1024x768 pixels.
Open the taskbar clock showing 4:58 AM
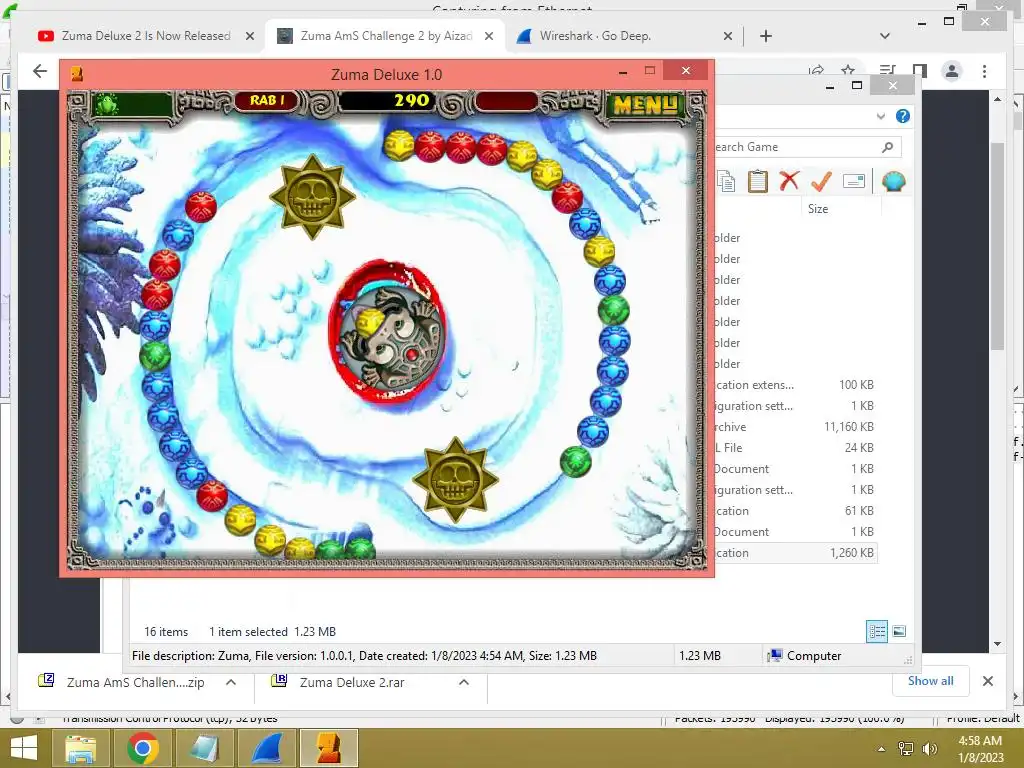[x=980, y=749]
